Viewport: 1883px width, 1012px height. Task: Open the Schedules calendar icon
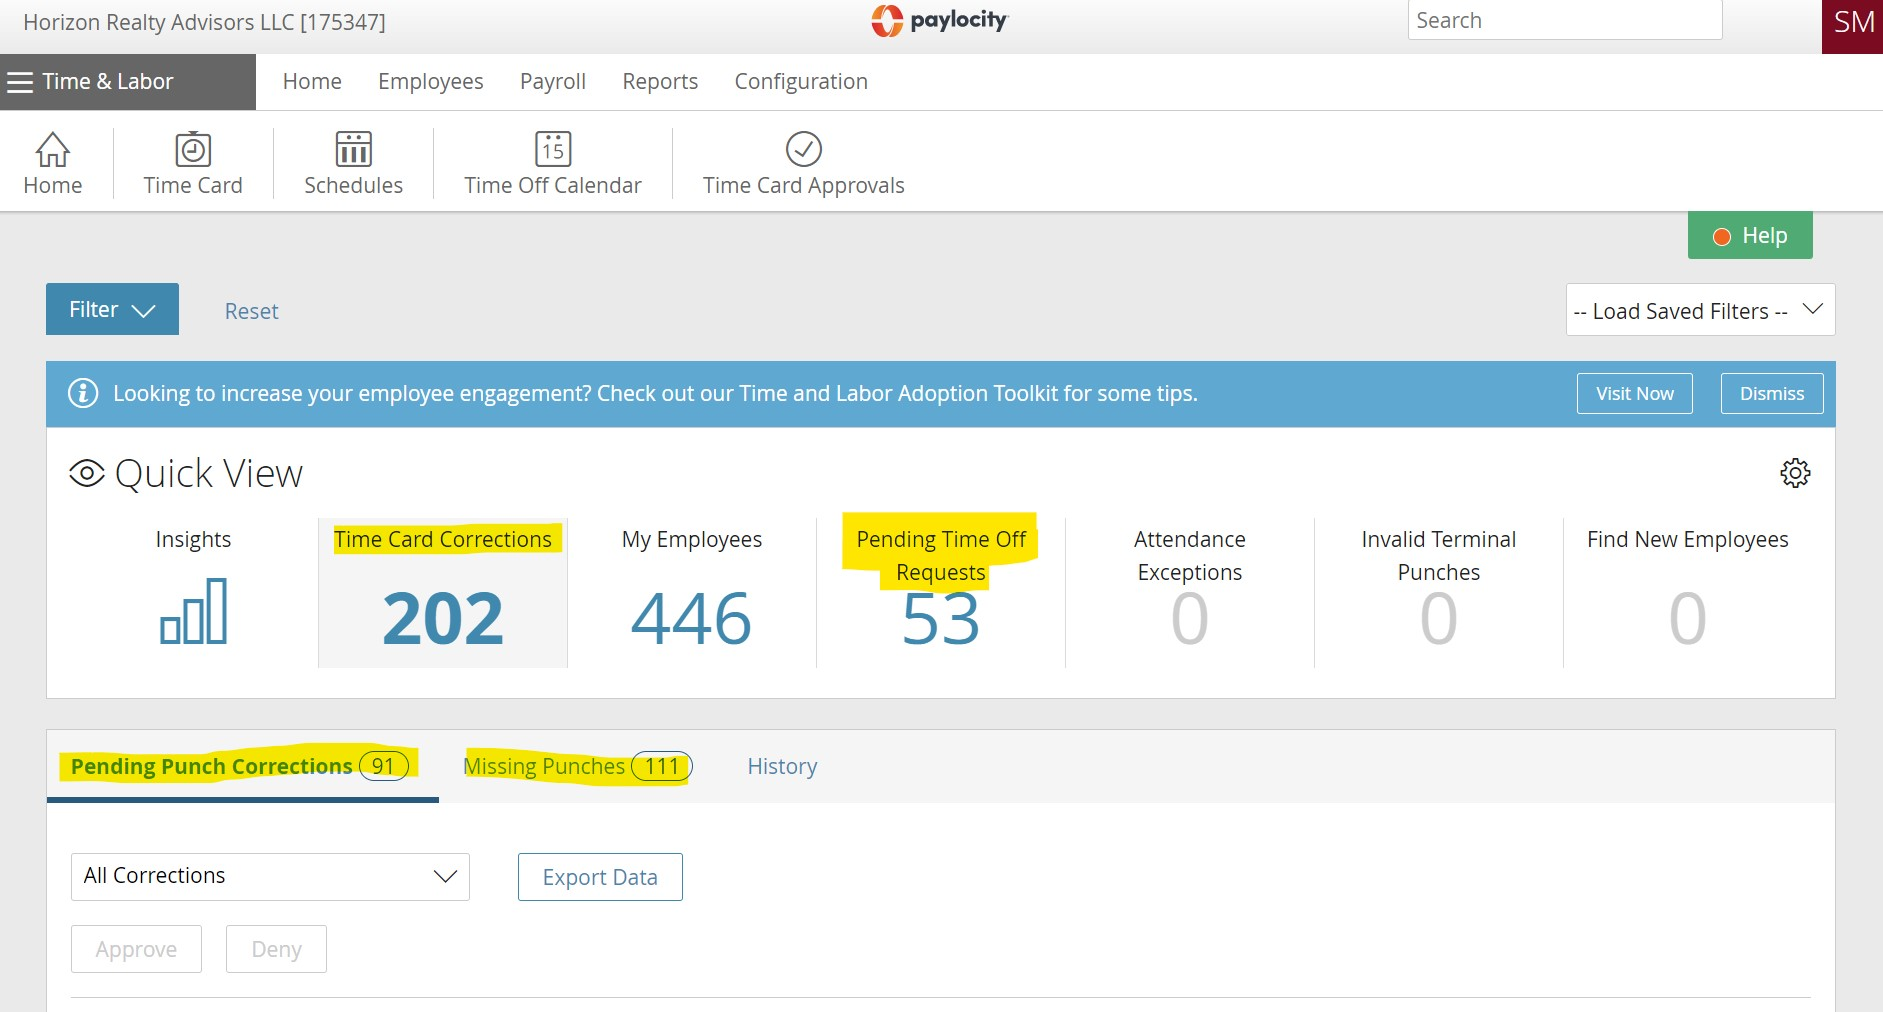click(x=353, y=149)
